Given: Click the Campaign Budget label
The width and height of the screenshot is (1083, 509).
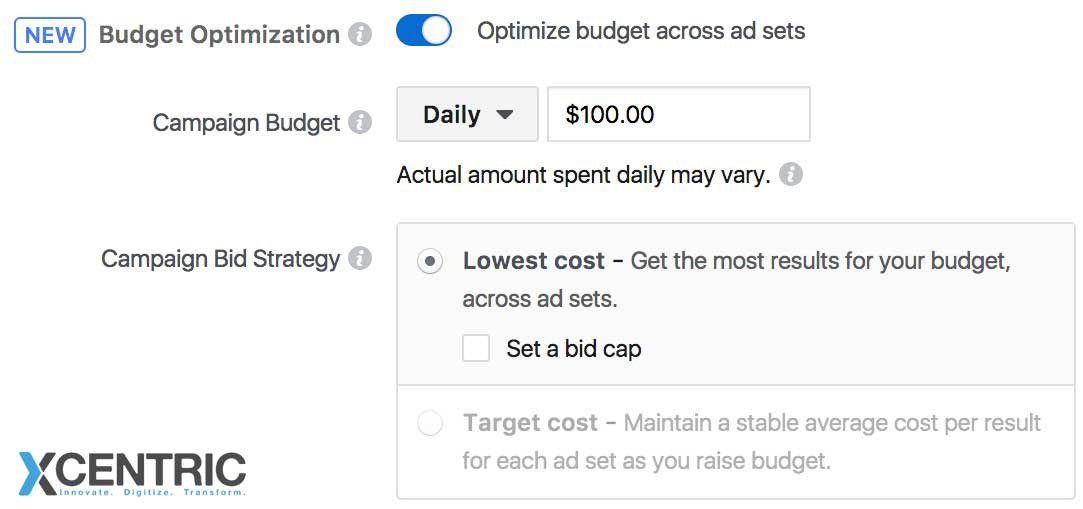Looking at the screenshot, I should click(x=246, y=123).
